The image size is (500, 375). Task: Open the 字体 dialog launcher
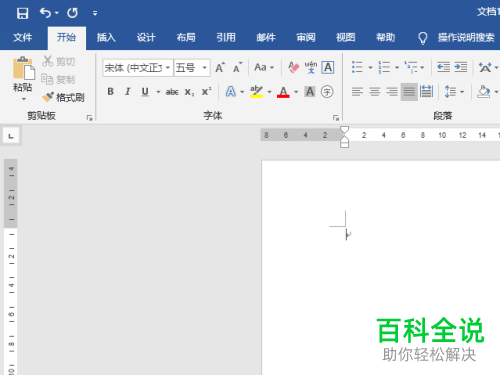click(336, 118)
